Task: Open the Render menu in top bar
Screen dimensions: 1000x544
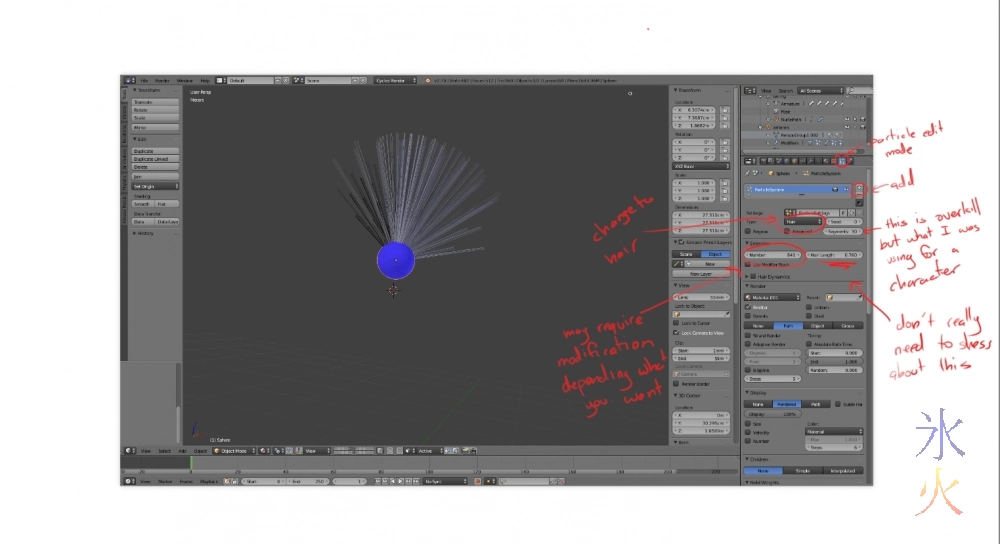Action: pyautogui.click(x=163, y=80)
